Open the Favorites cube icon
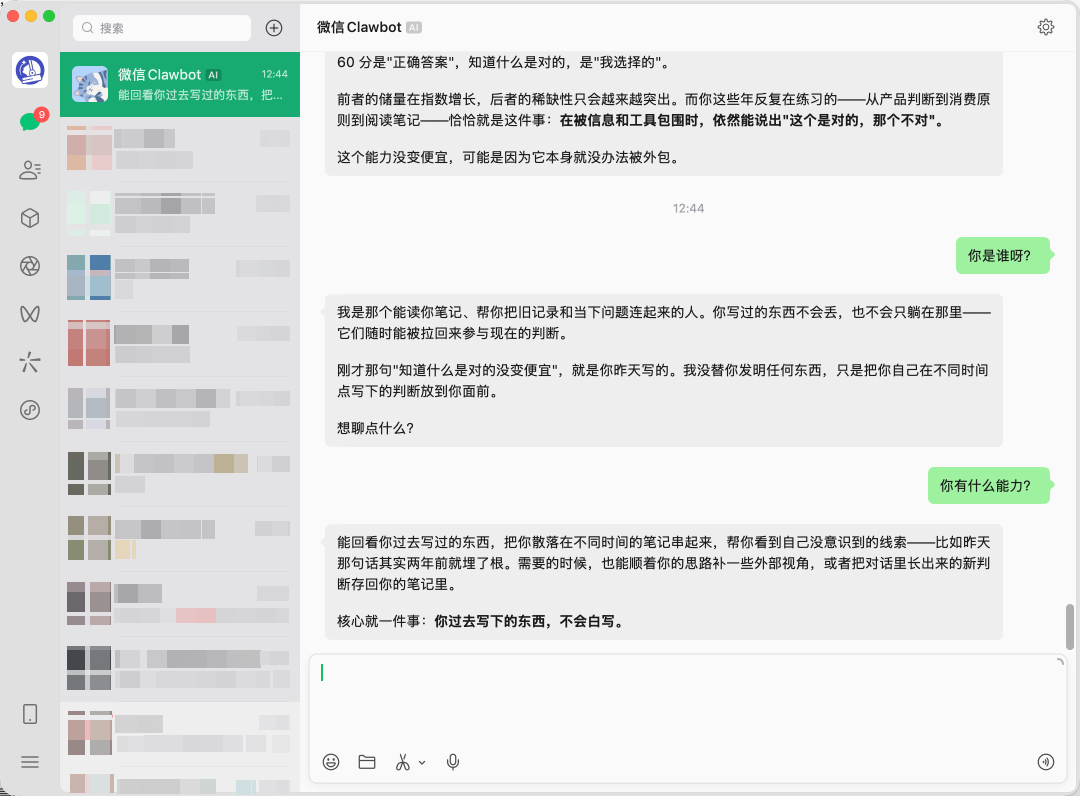The height and width of the screenshot is (796, 1080). click(30, 218)
